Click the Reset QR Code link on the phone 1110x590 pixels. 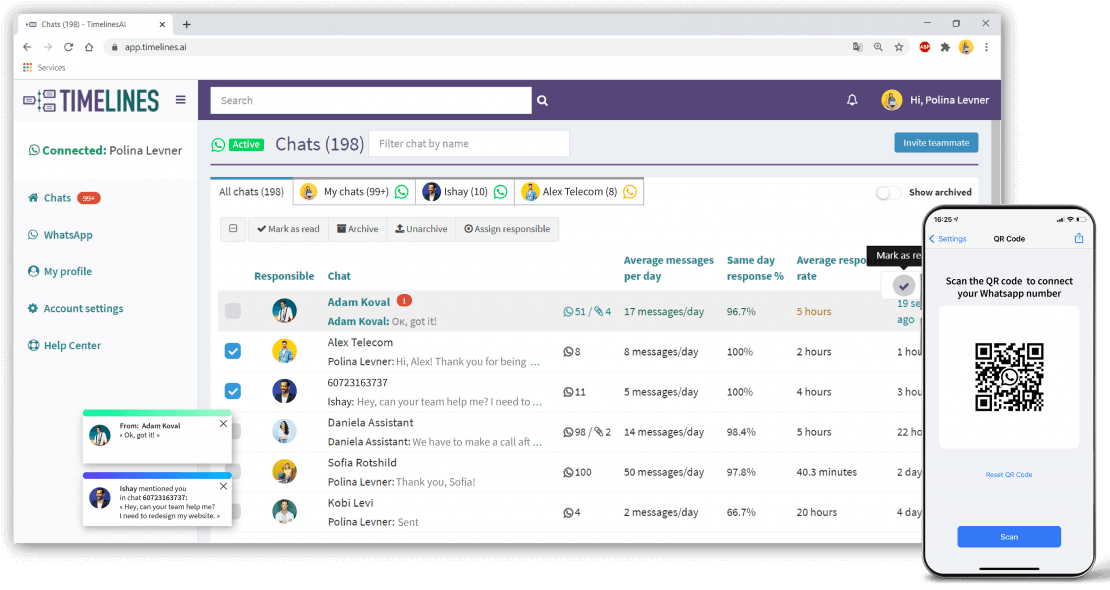coord(1008,474)
